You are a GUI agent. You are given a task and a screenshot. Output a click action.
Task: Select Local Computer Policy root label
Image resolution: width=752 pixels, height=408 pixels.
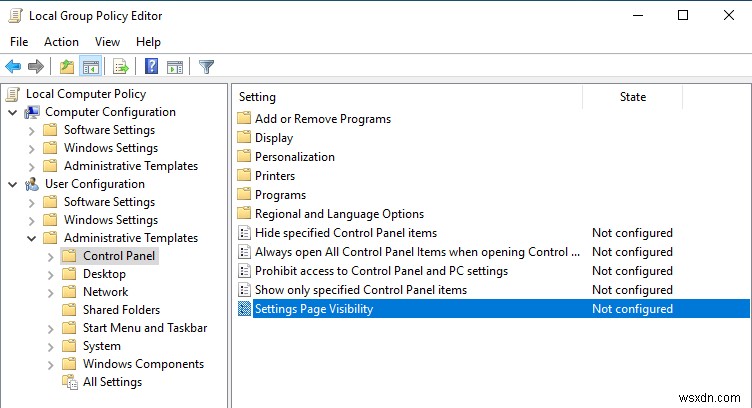(x=86, y=94)
